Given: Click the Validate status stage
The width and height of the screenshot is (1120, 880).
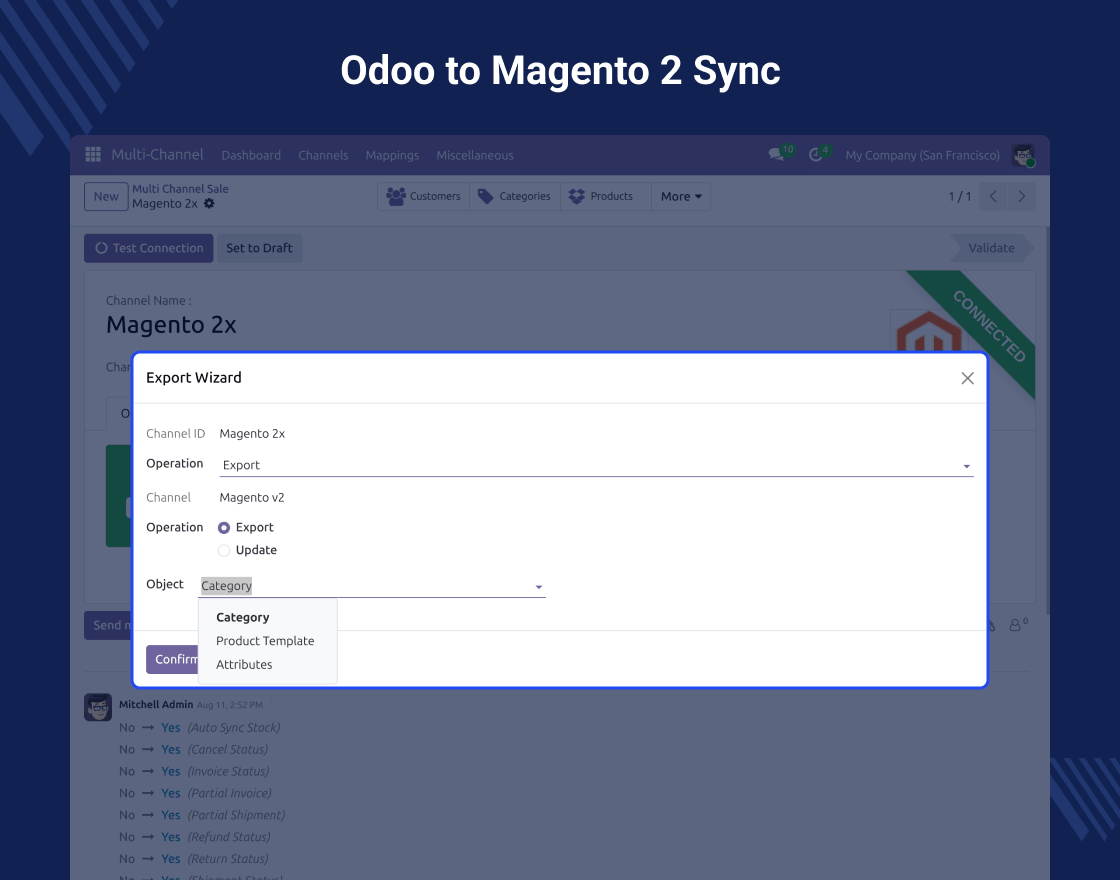Looking at the screenshot, I should 991,248.
